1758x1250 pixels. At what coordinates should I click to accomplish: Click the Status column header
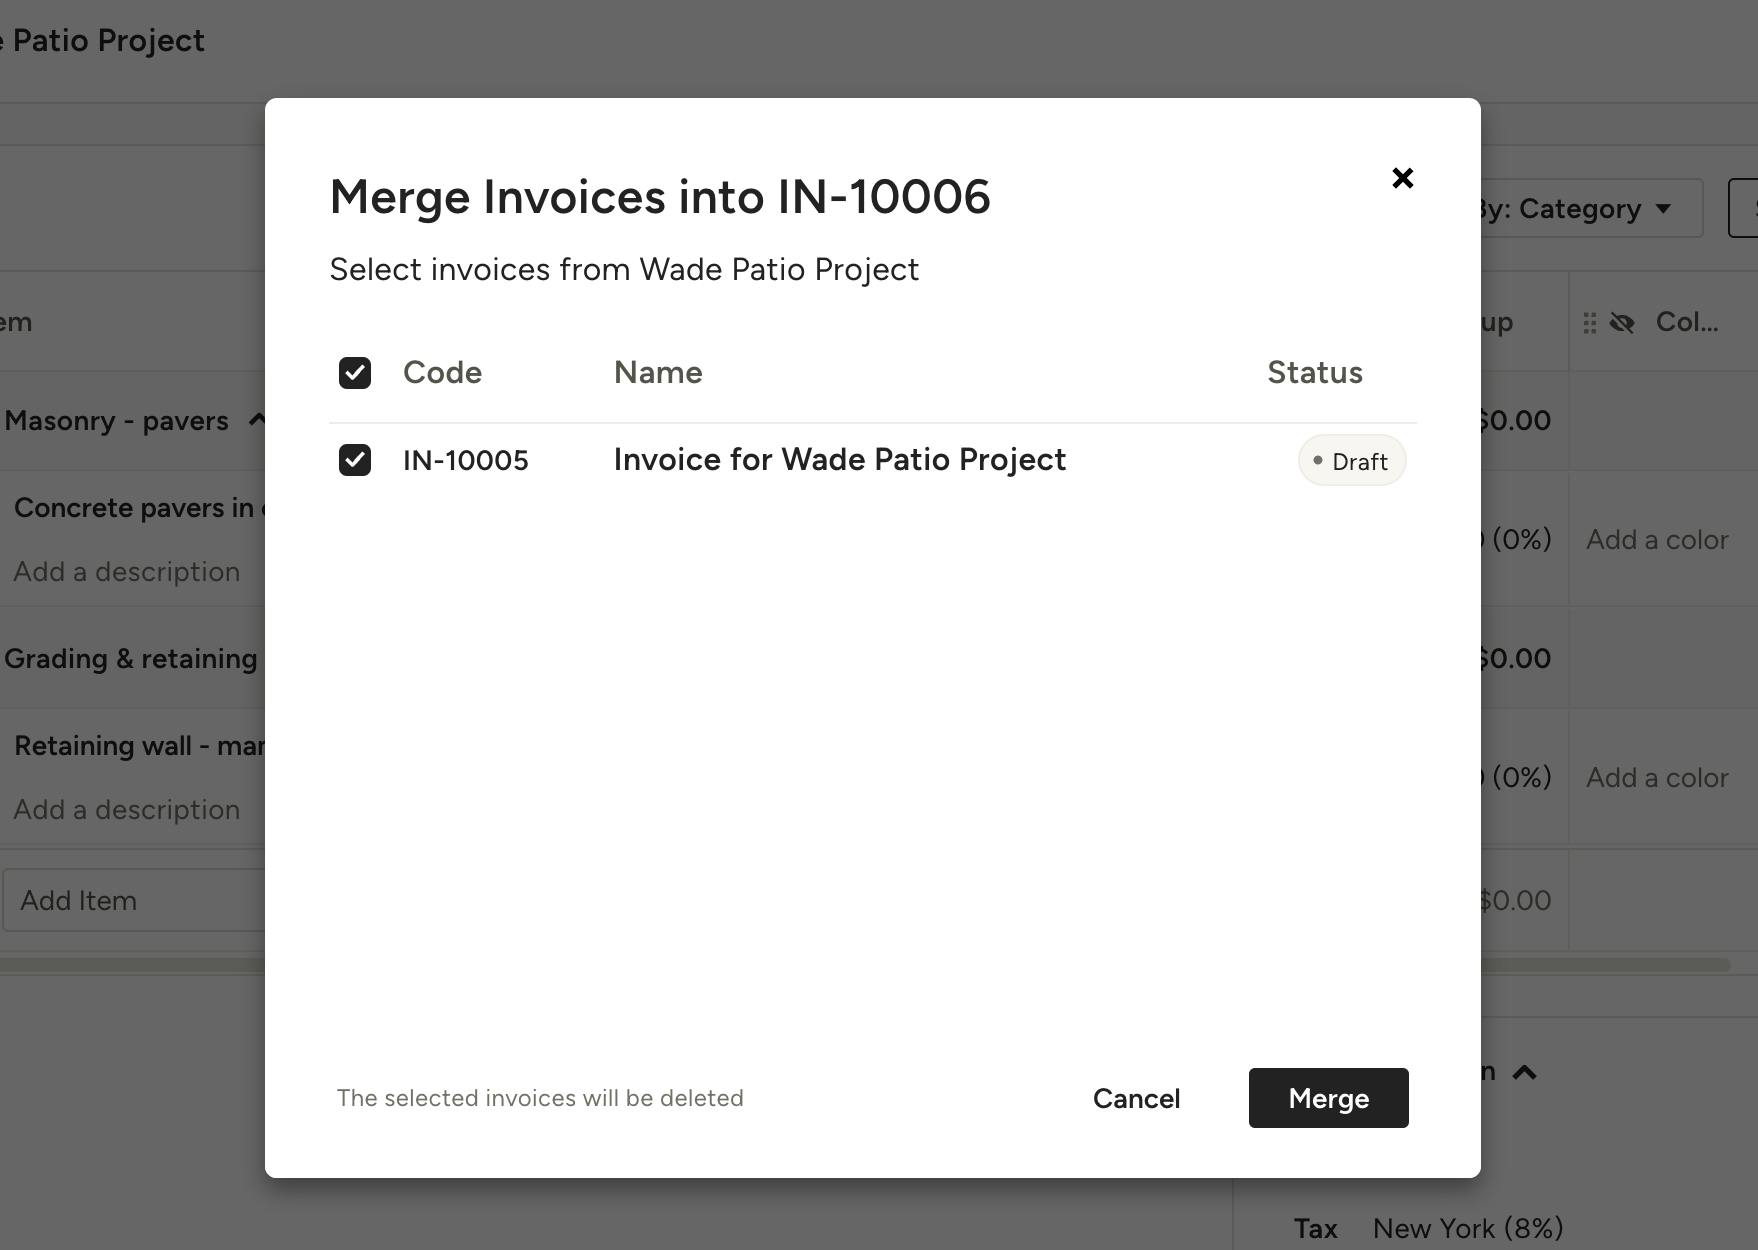(1314, 373)
